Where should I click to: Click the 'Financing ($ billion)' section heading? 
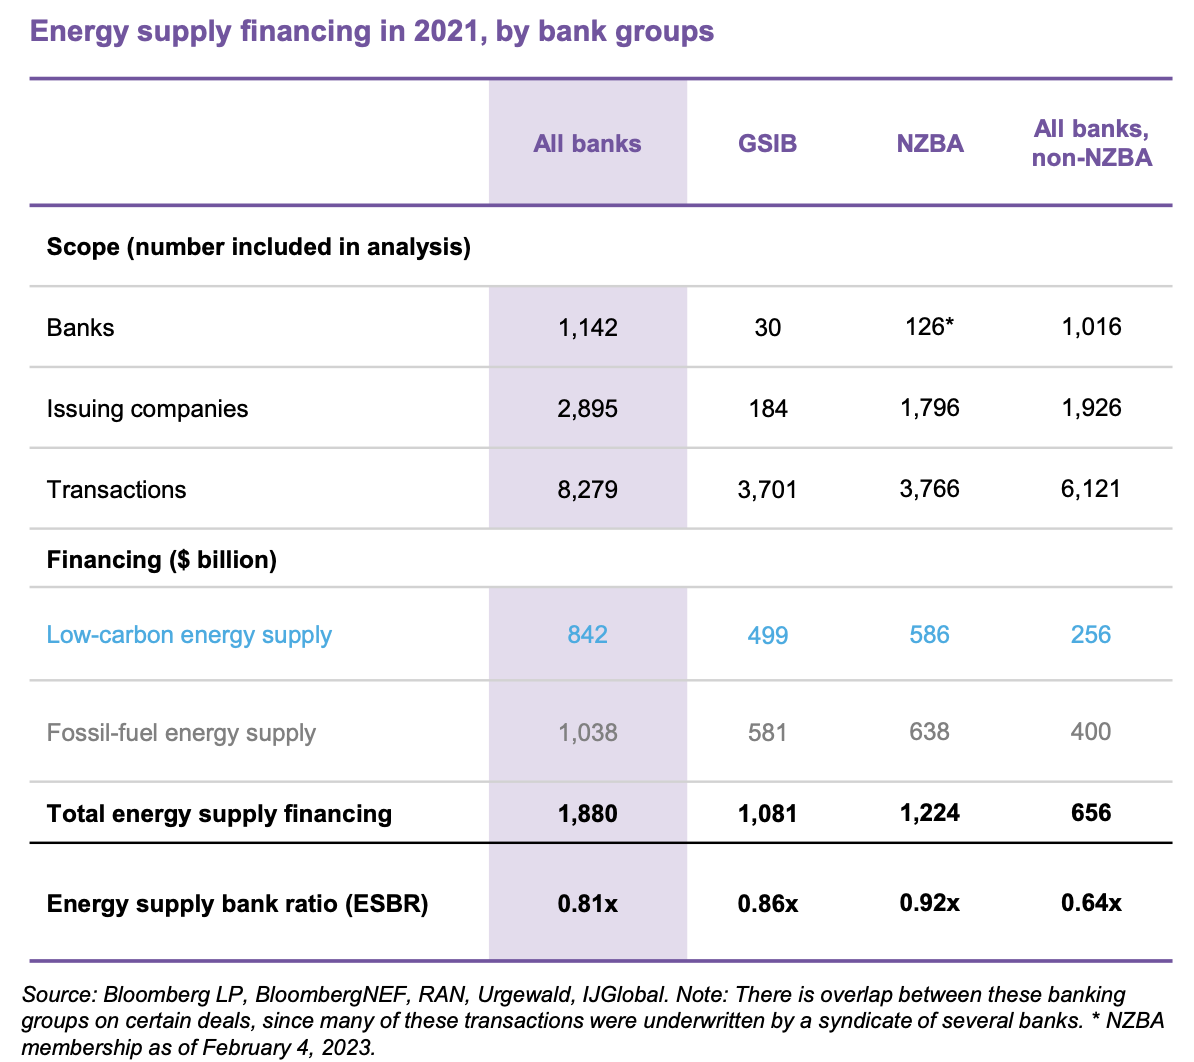pyautogui.click(x=161, y=559)
